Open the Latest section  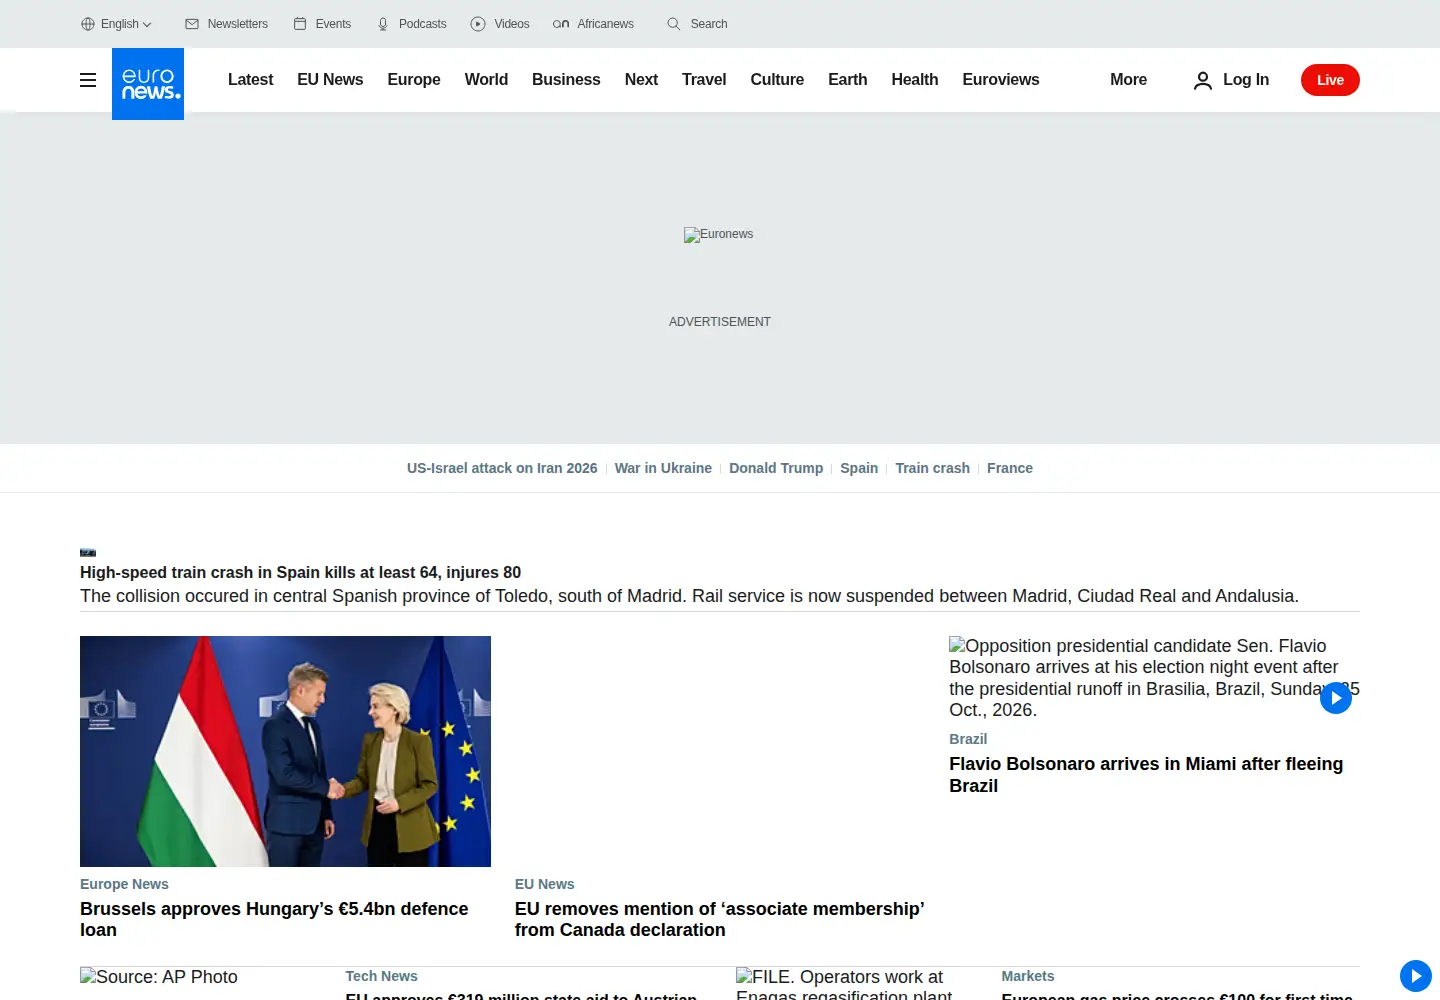(250, 80)
